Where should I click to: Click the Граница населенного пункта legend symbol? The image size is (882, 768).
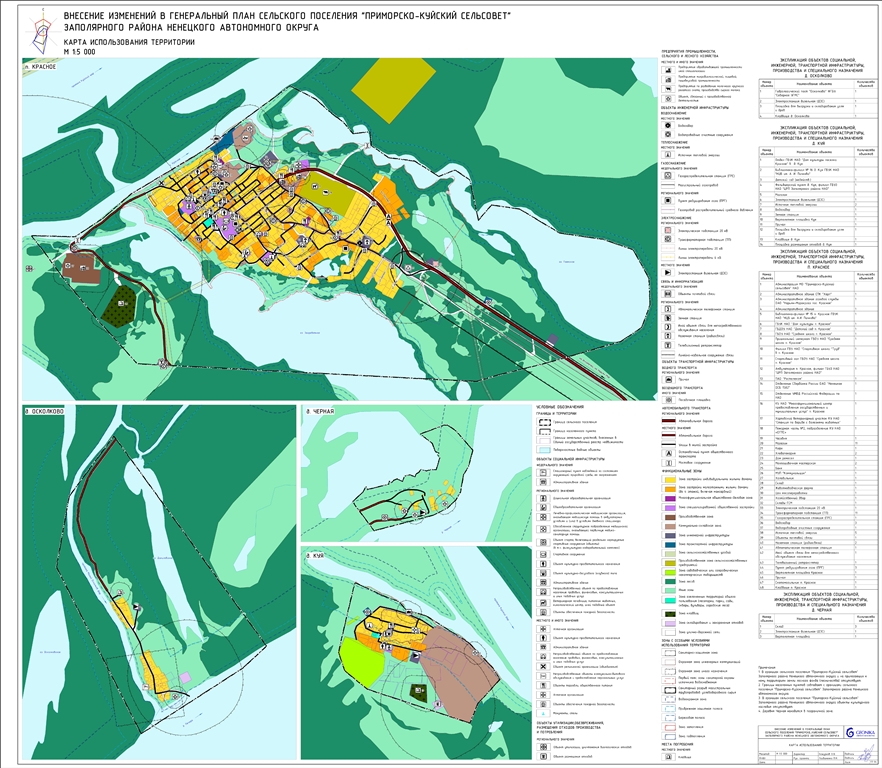pyautogui.click(x=543, y=432)
